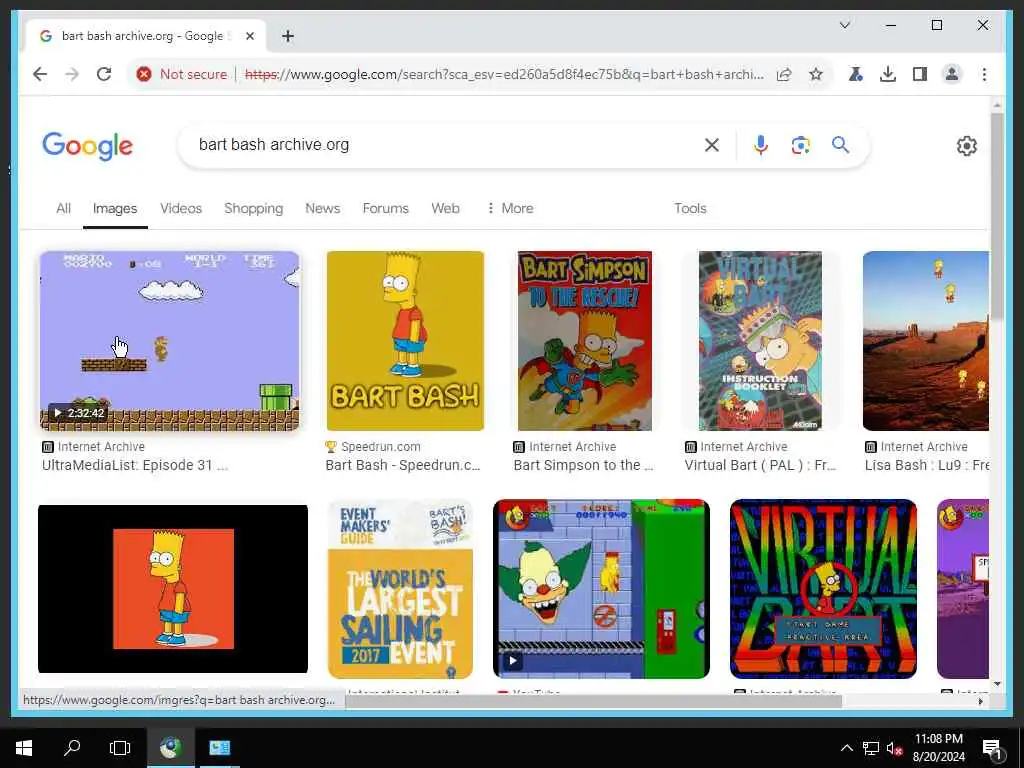Click the Speedrun.com source label
1024x768 pixels.
381,447
